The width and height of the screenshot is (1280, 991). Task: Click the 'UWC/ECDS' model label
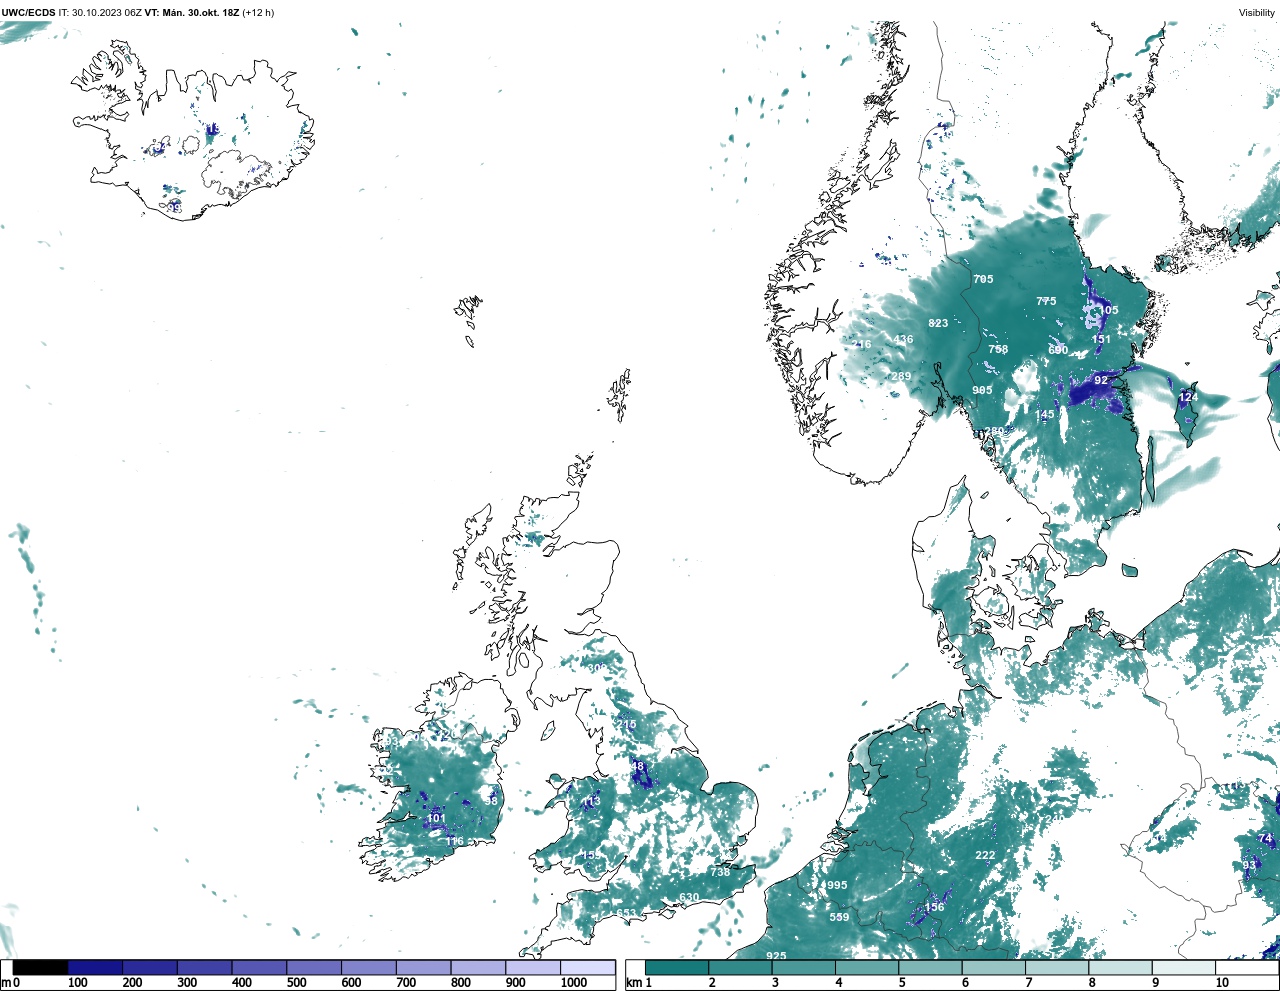(28, 13)
